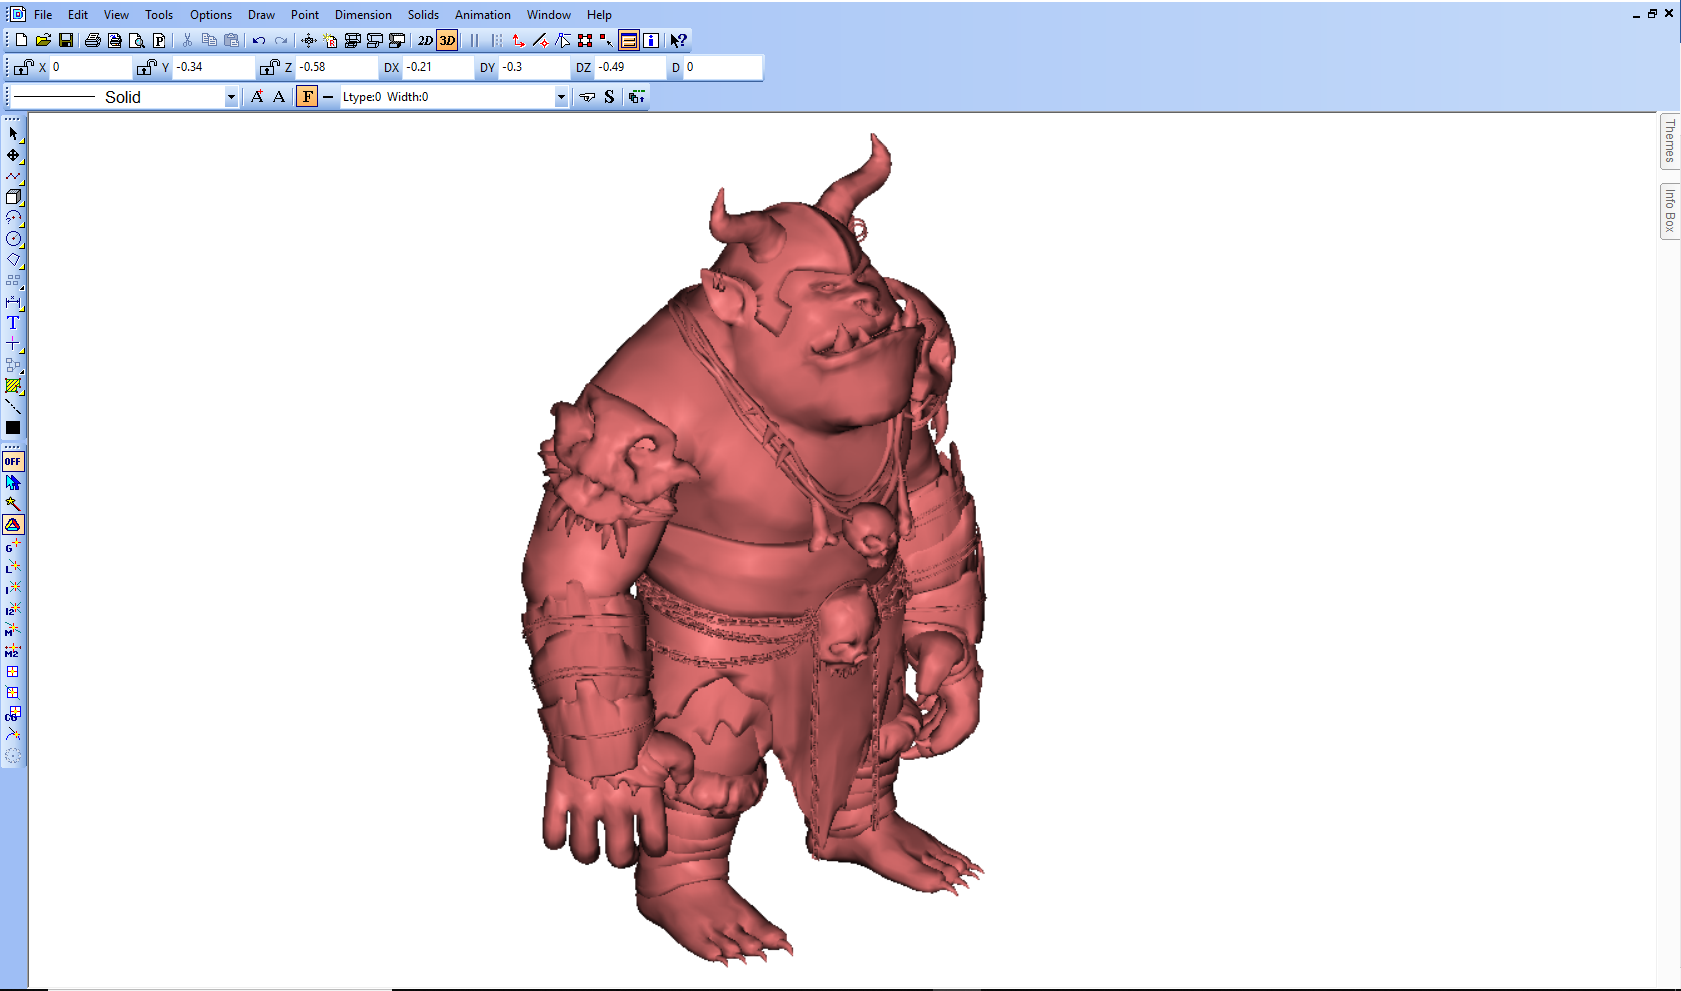
Task: Toggle the snap OFF button
Action: click(13, 461)
